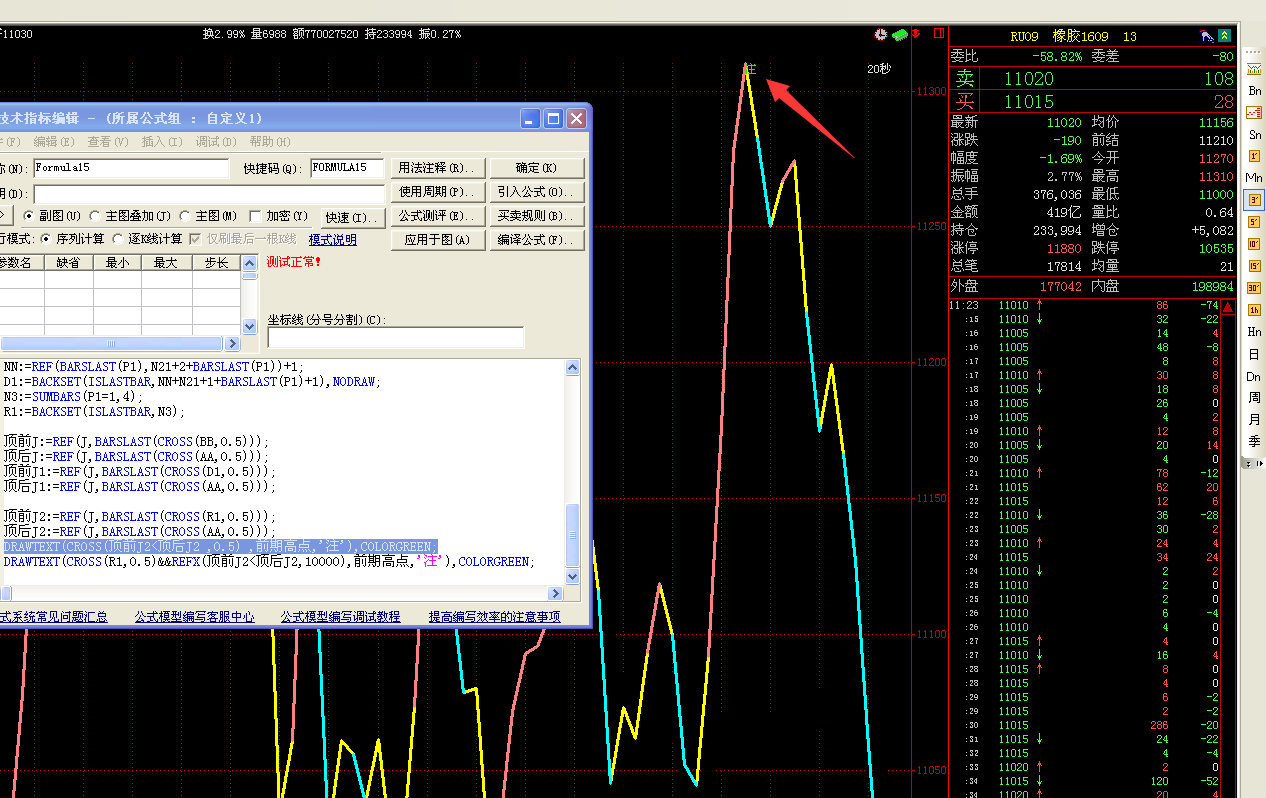1266x798 pixels.
Task: Select 序列计算 calculation mode
Action: click(x=46, y=239)
